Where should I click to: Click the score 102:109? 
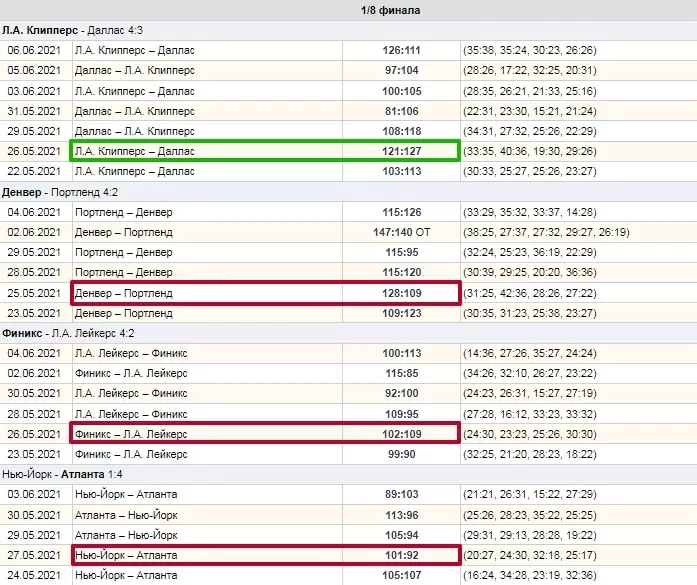coord(401,434)
